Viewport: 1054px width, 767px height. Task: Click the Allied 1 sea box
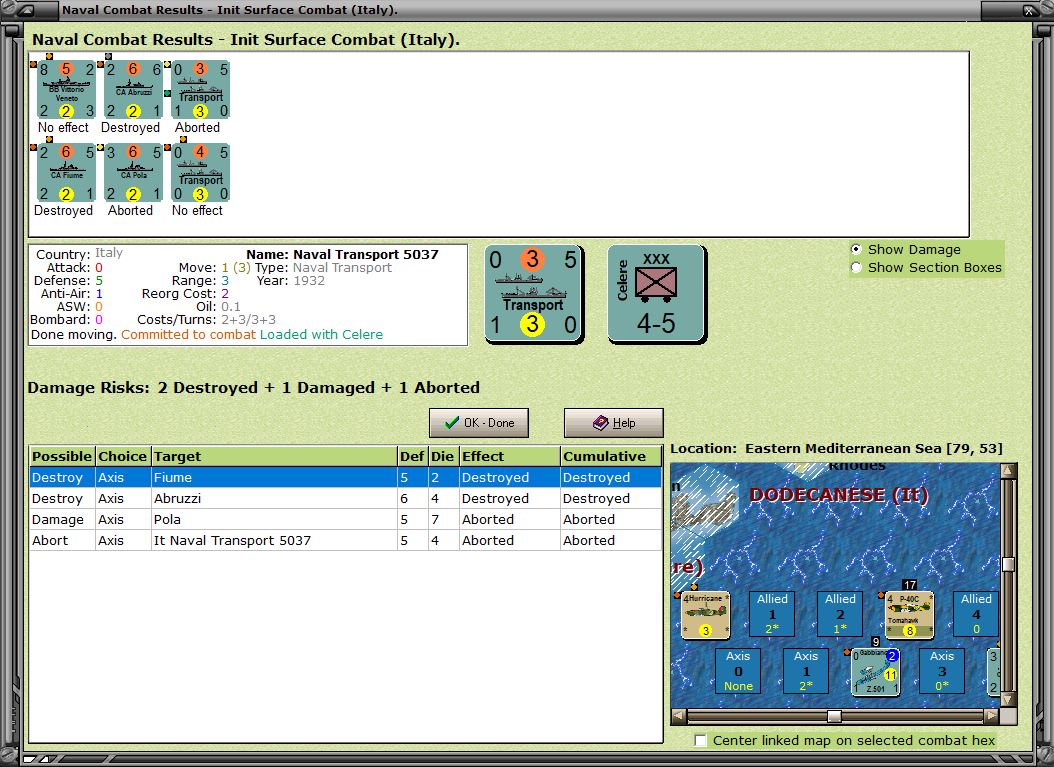click(x=772, y=614)
